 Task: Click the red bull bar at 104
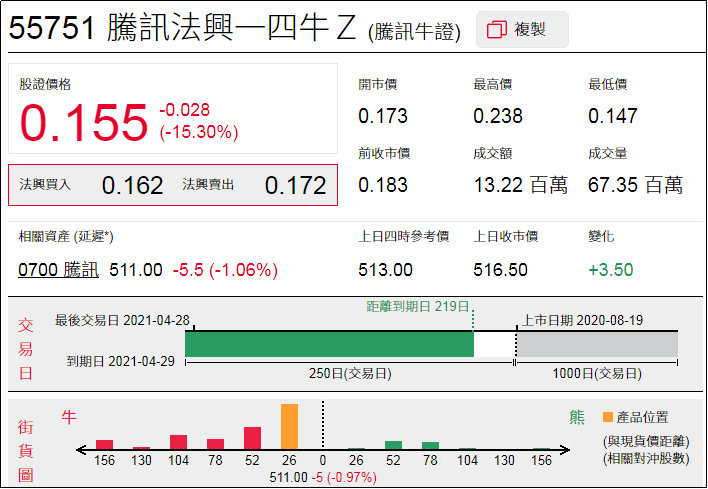pos(178,442)
